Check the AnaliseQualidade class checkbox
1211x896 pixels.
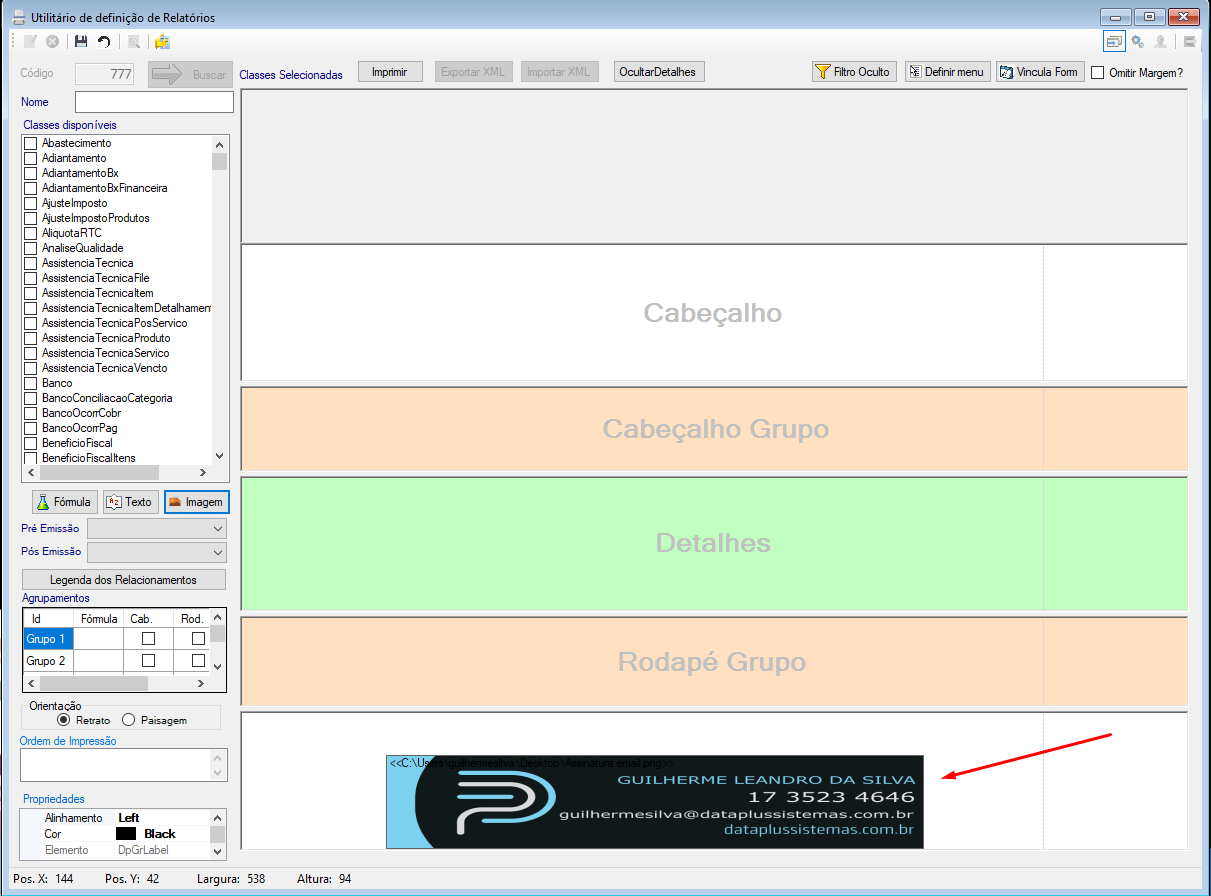click(x=31, y=248)
